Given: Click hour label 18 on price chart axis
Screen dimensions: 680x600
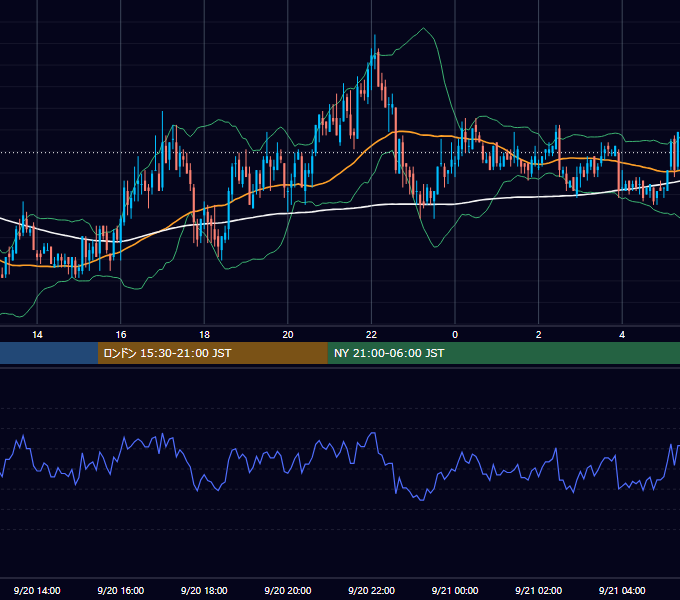Looking at the screenshot, I should (204, 335).
